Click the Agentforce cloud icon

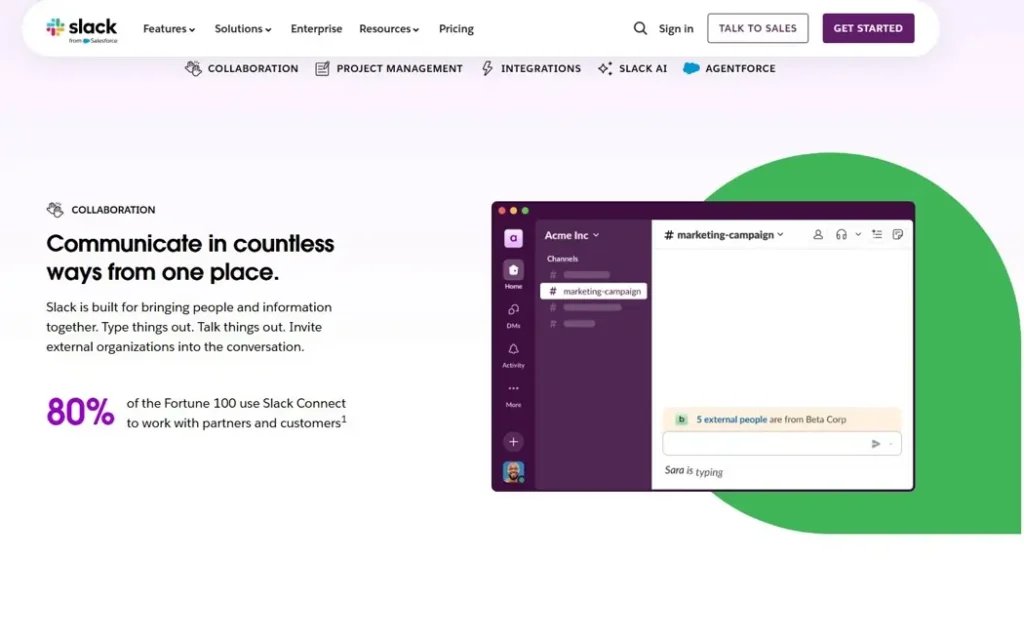pyautogui.click(x=691, y=68)
